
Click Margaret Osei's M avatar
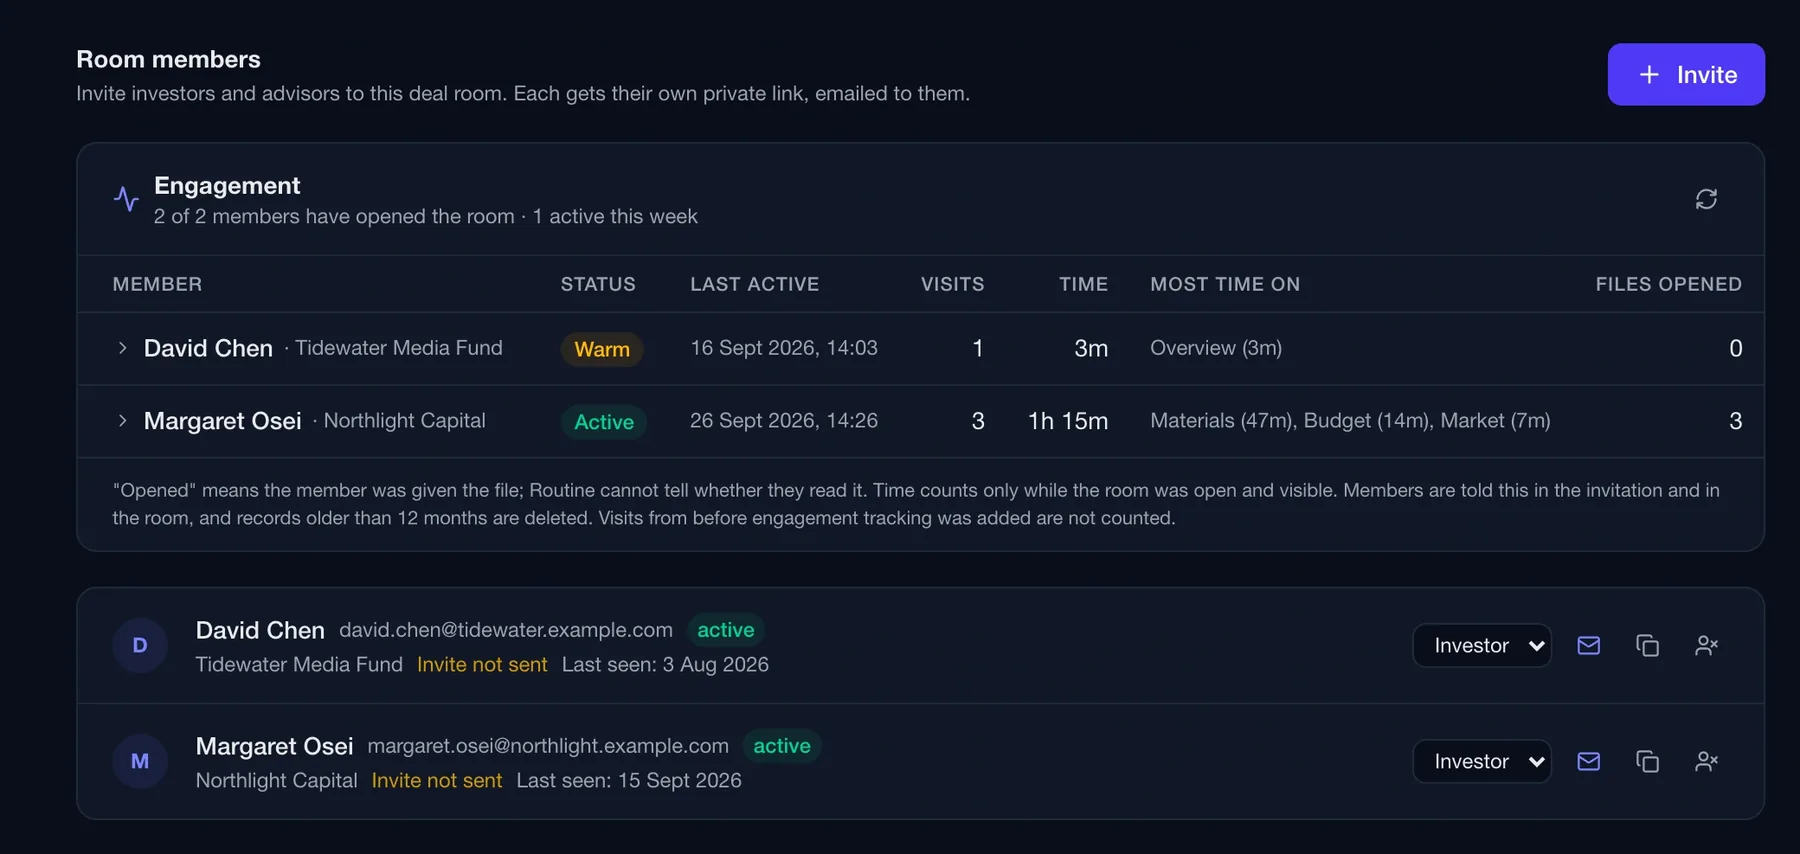tap(140, 762)
